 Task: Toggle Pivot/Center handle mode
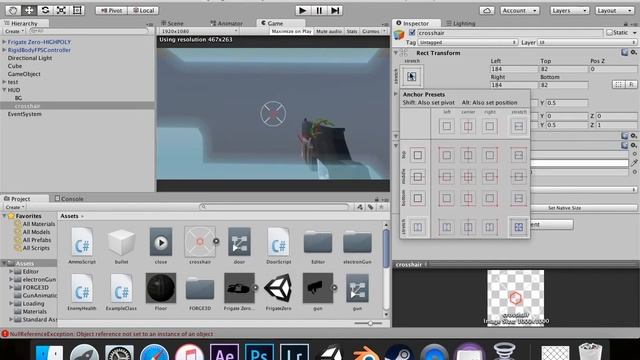click(x=111, y=11)
